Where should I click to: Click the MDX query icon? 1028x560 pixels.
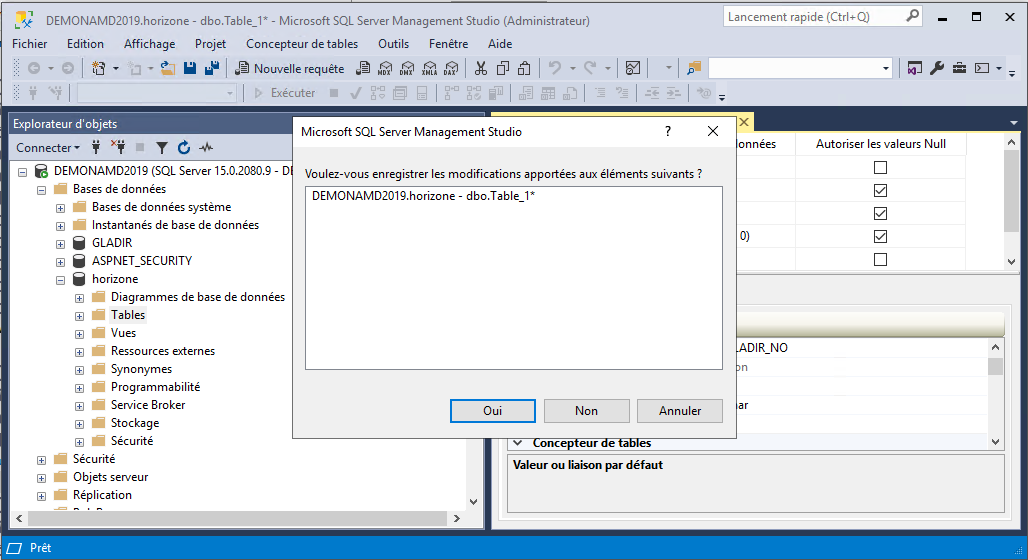point(384,68)
